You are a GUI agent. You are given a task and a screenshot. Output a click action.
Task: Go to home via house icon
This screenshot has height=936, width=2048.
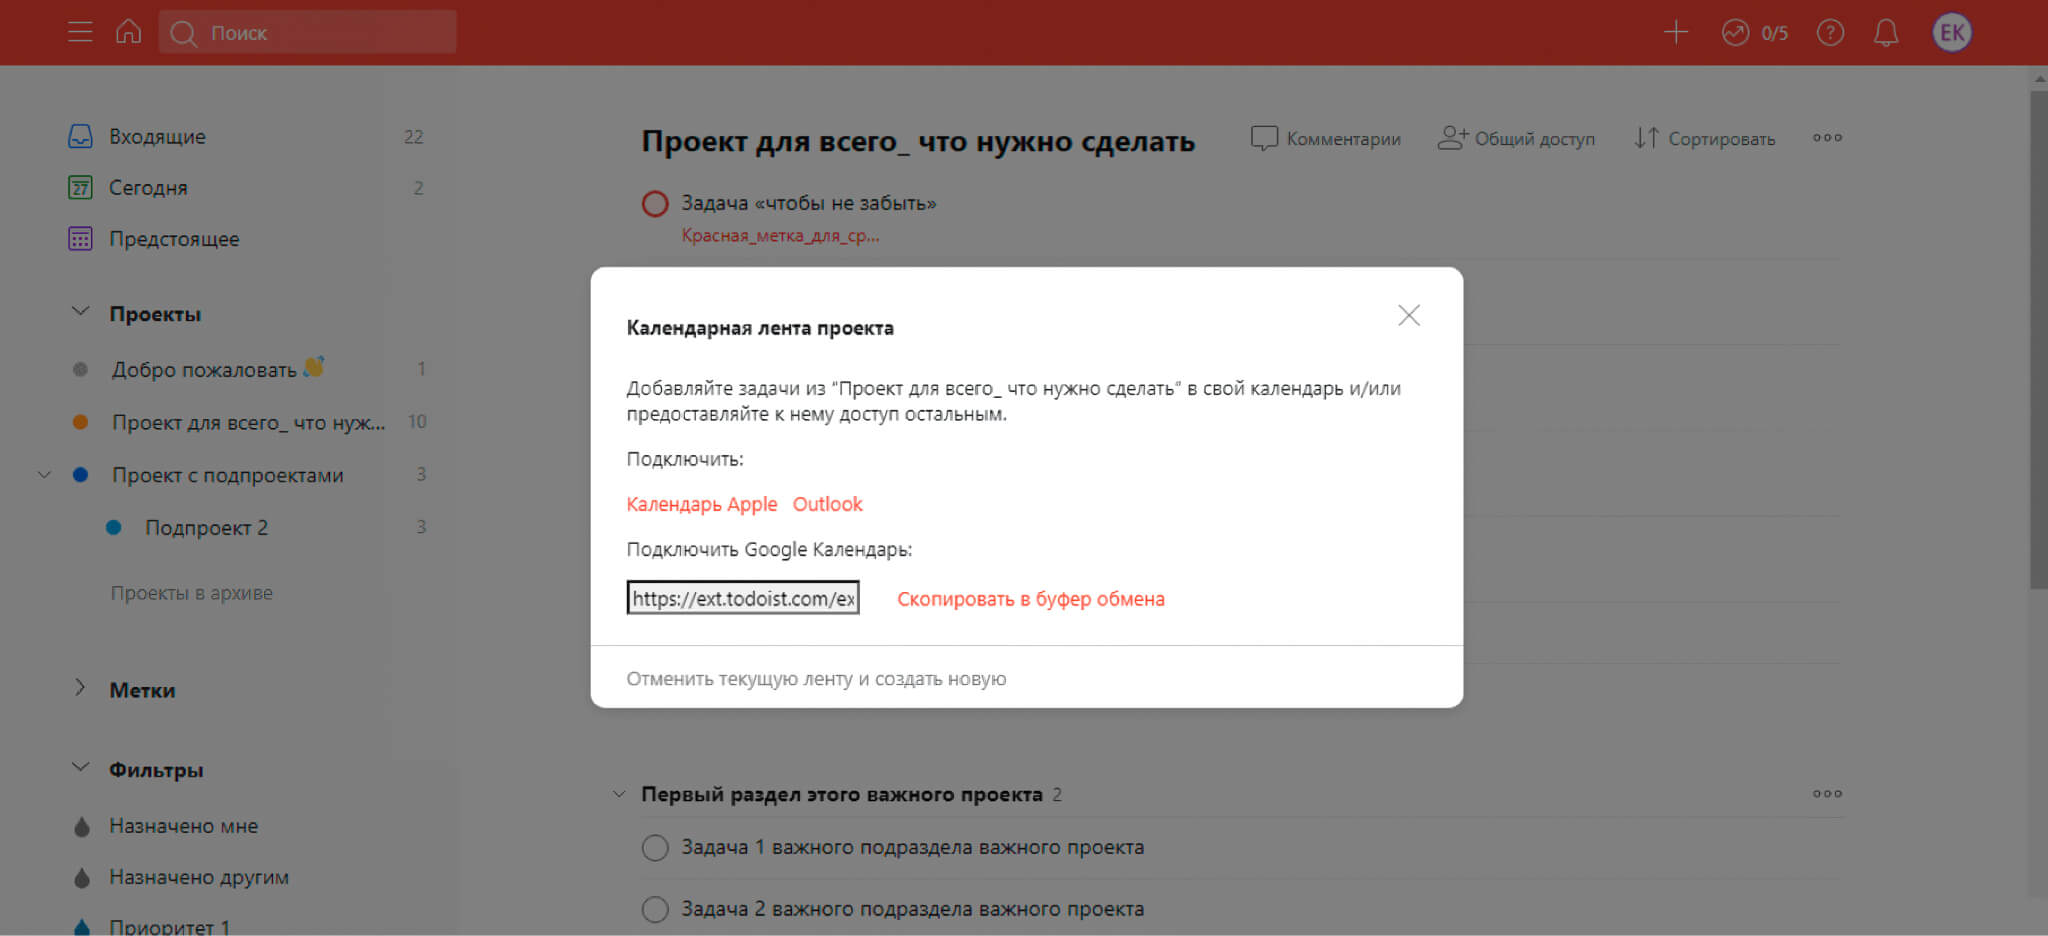(x=128, y=31)
